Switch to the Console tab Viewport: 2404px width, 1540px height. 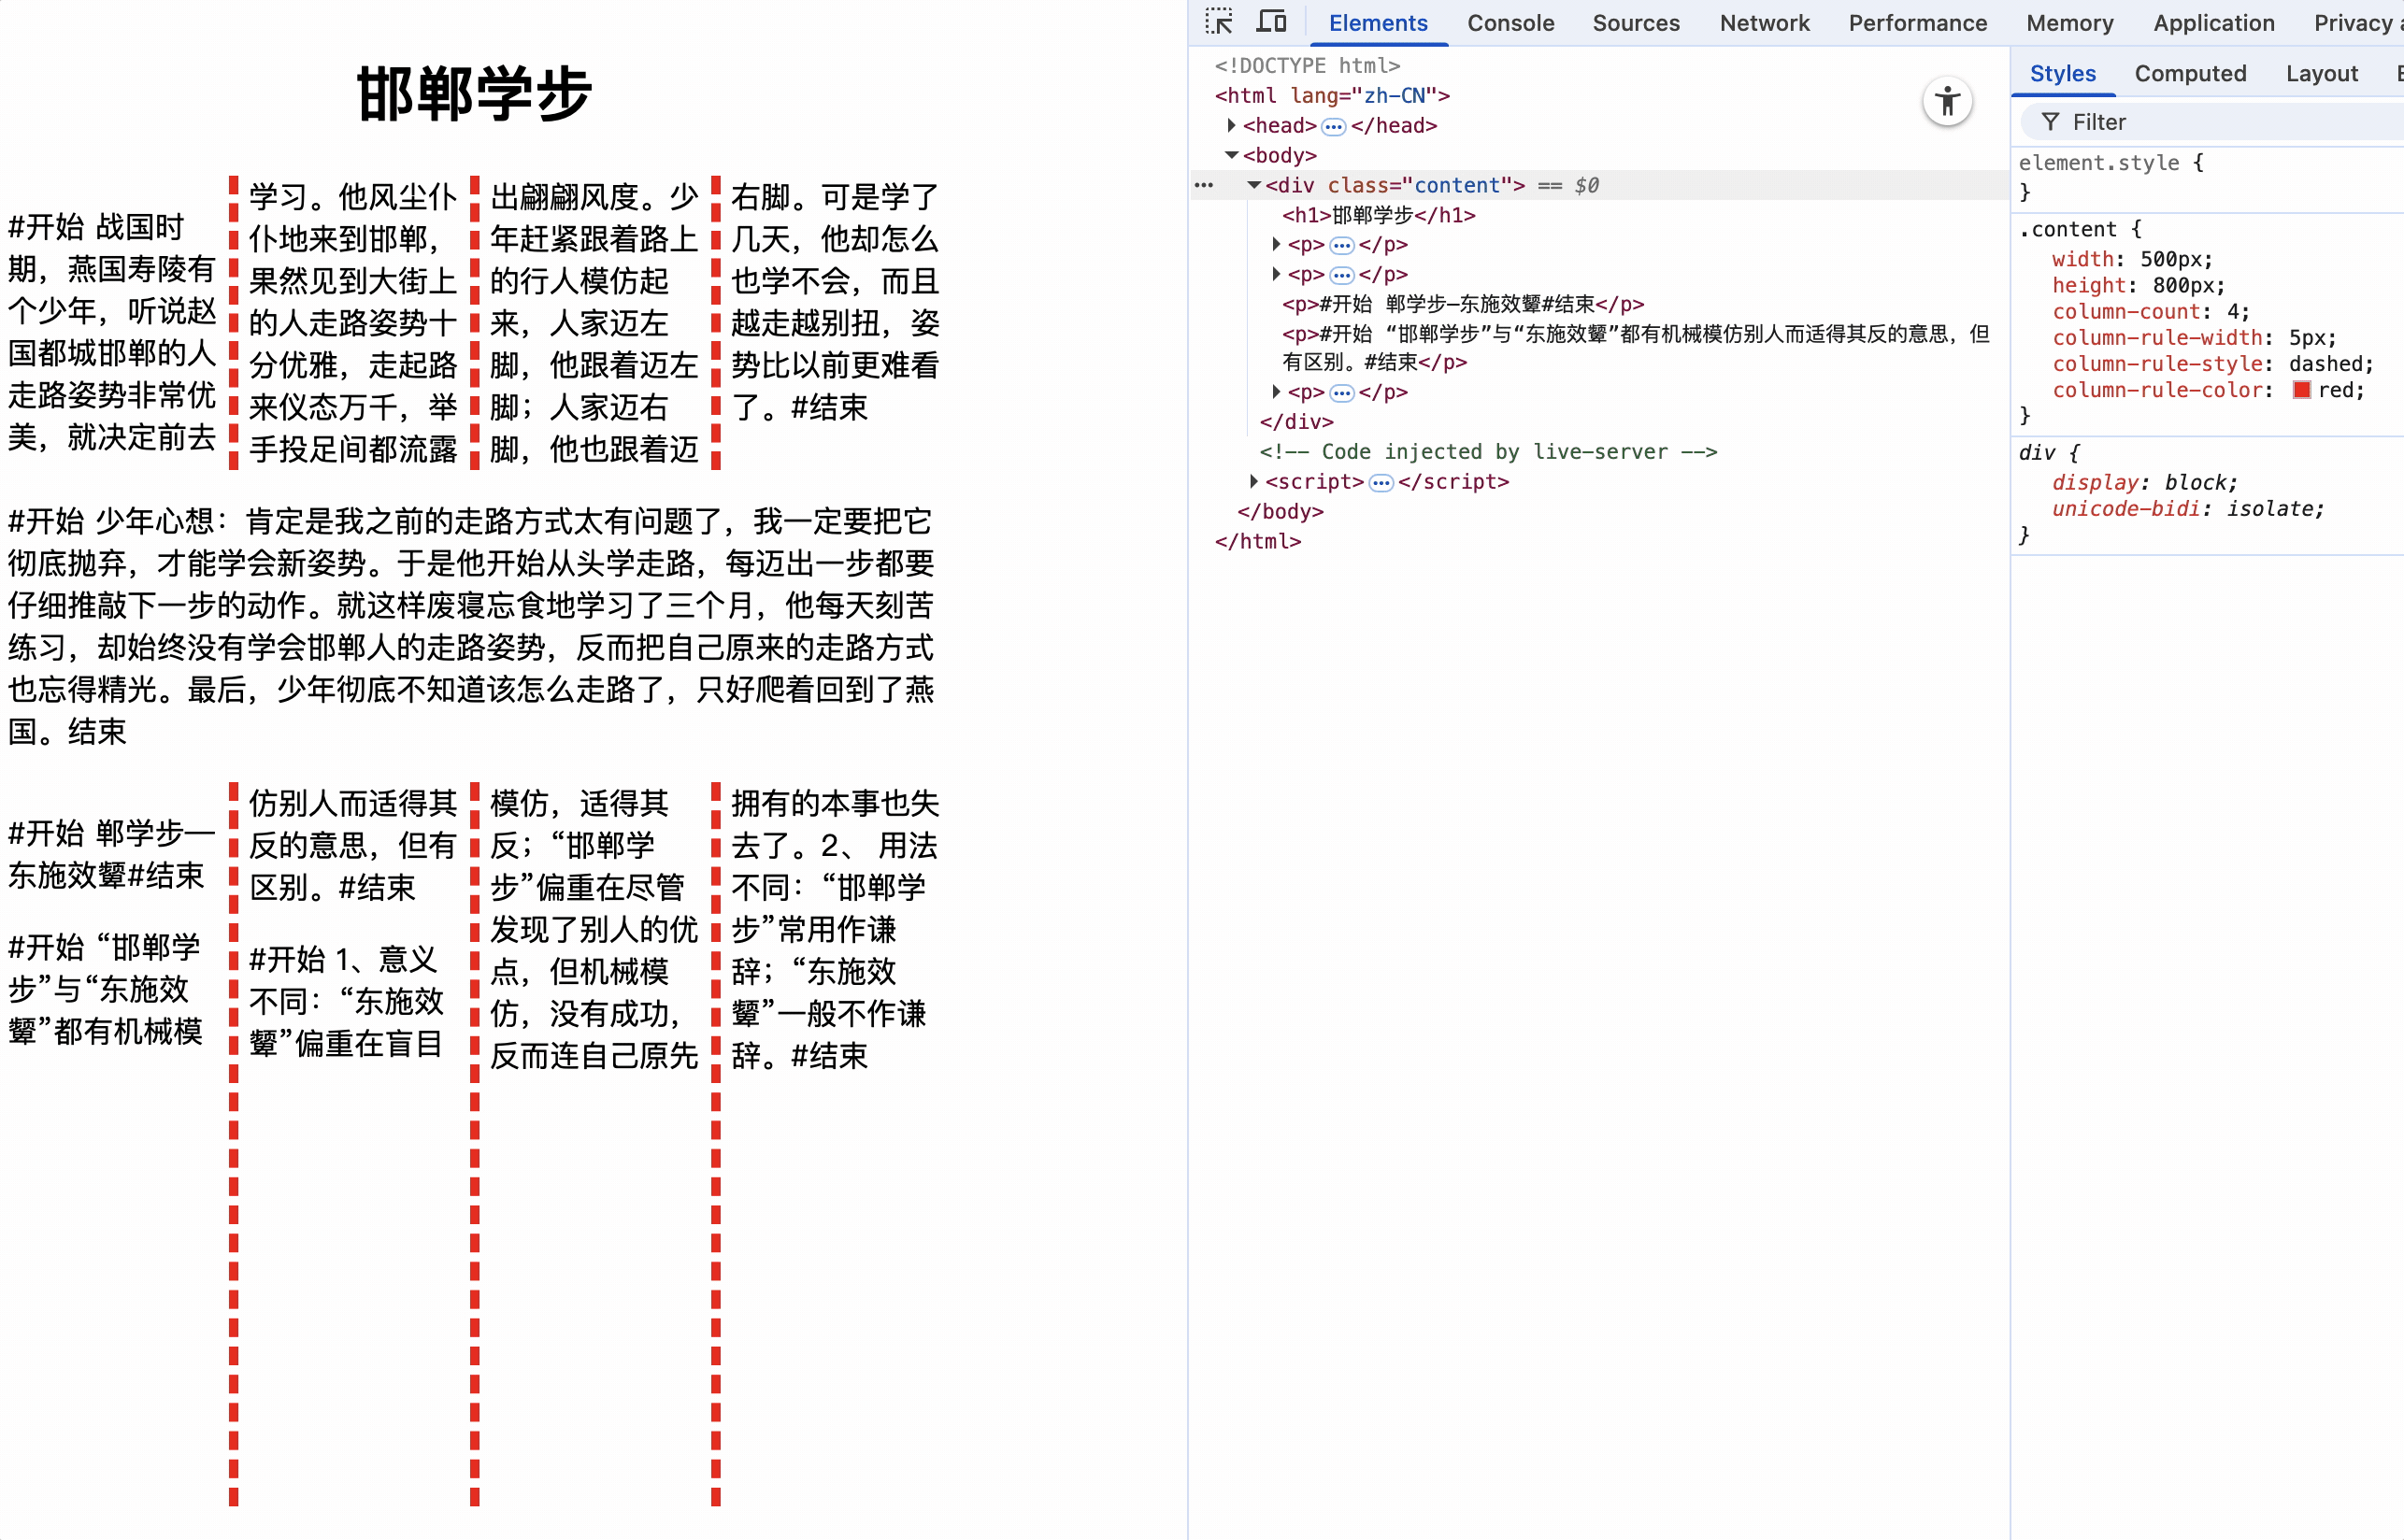pyautogui.click(x=1510, y=23)
